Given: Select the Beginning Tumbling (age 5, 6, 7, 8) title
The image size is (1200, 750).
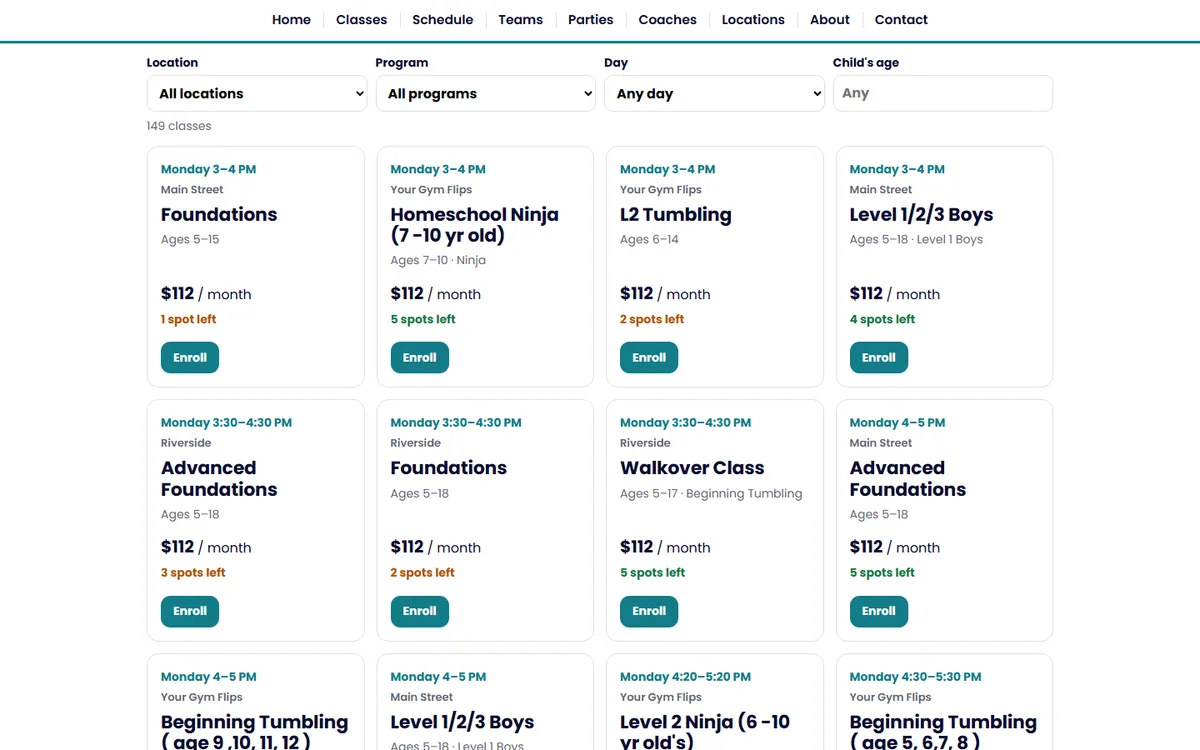Looking at the screenshot, I should (x=943, y=732).
